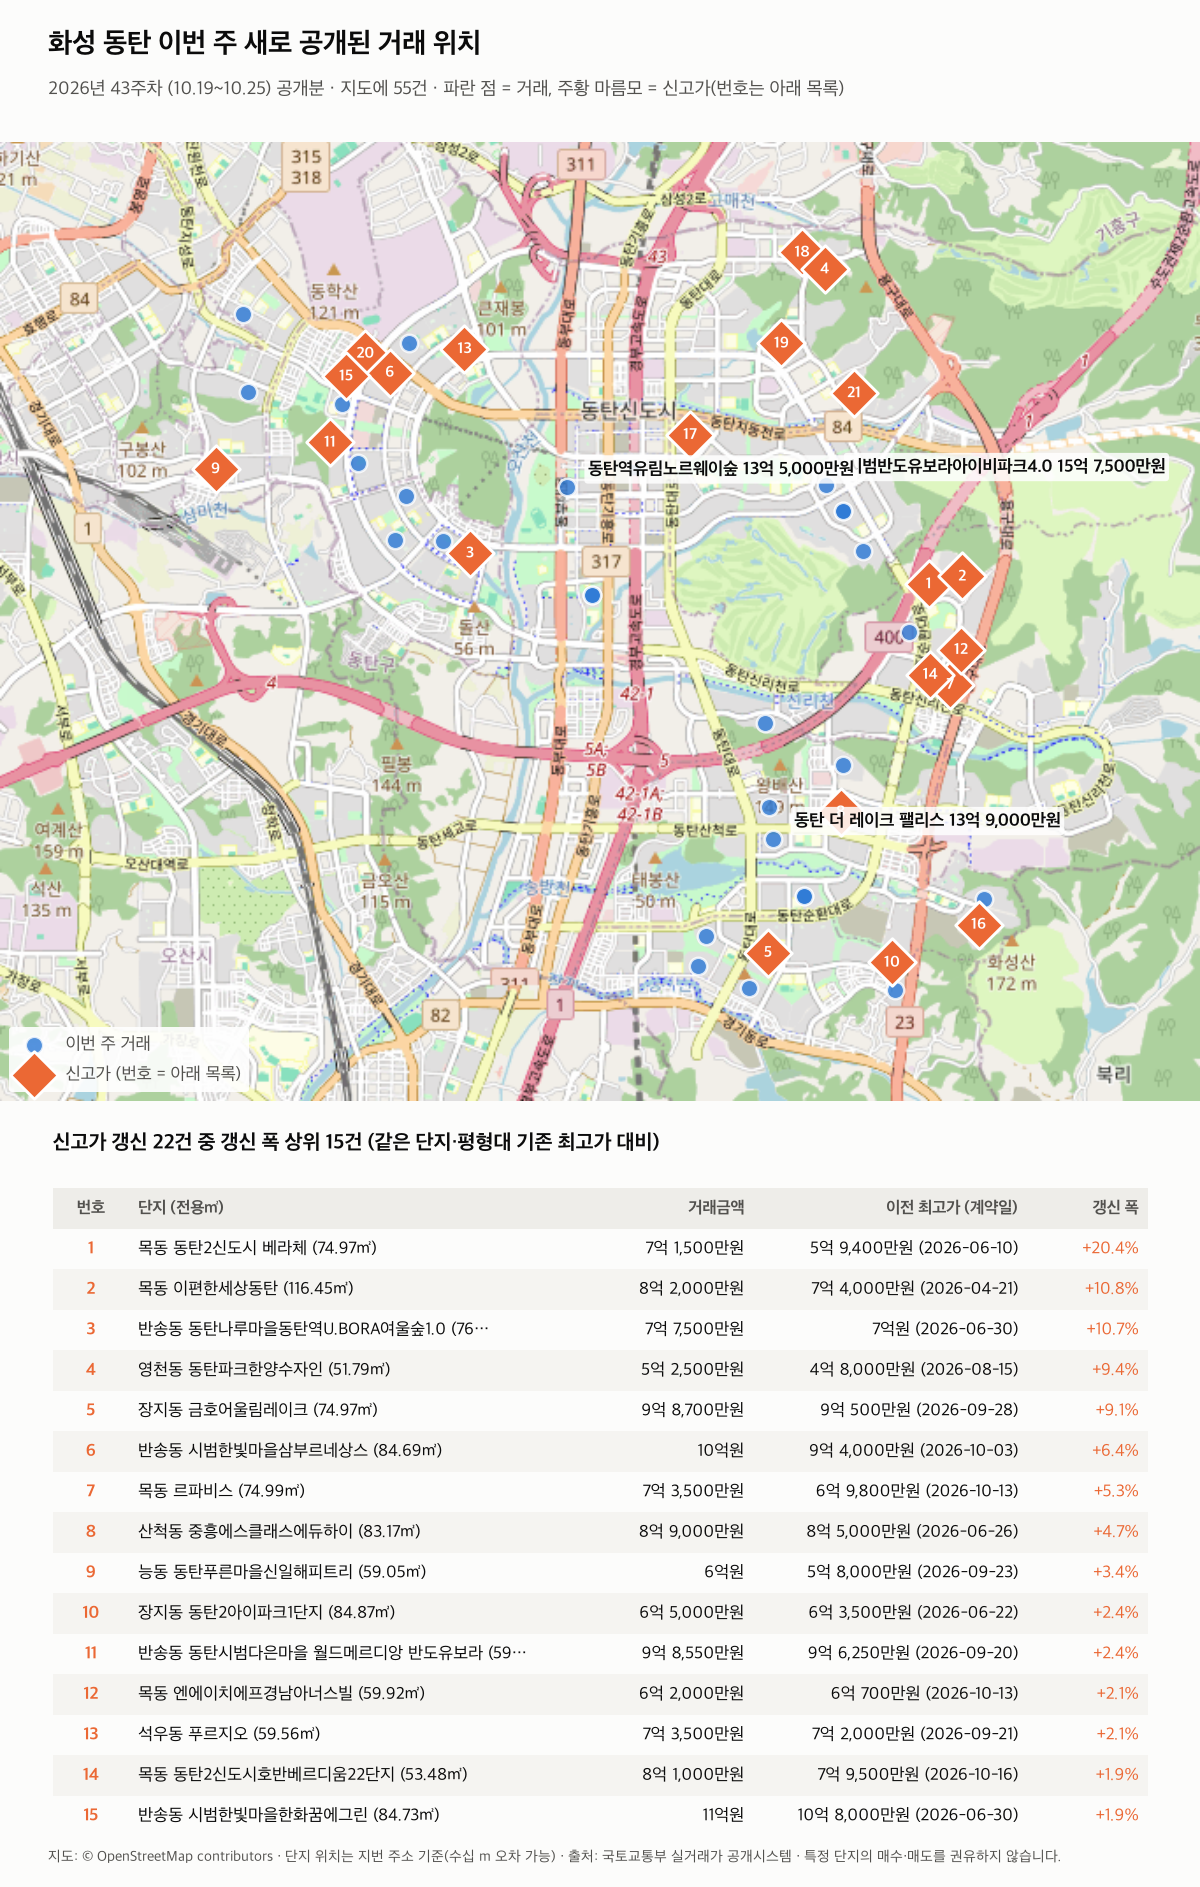Select the orange marker numbered 3
This screenshot has width=1200, height=1887.
pos(470,552)
